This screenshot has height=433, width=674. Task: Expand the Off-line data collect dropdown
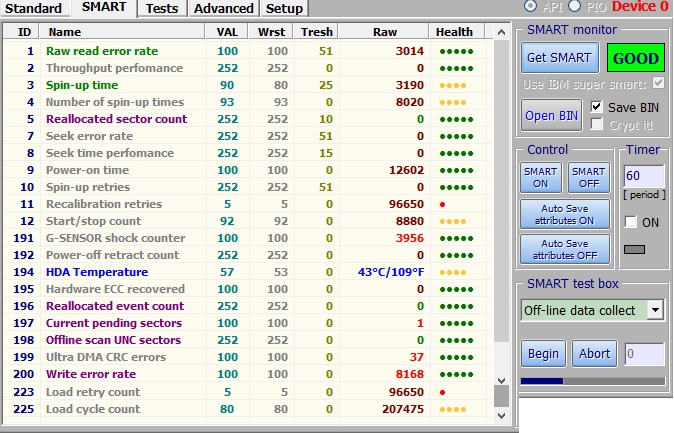(x=655, y=310)
